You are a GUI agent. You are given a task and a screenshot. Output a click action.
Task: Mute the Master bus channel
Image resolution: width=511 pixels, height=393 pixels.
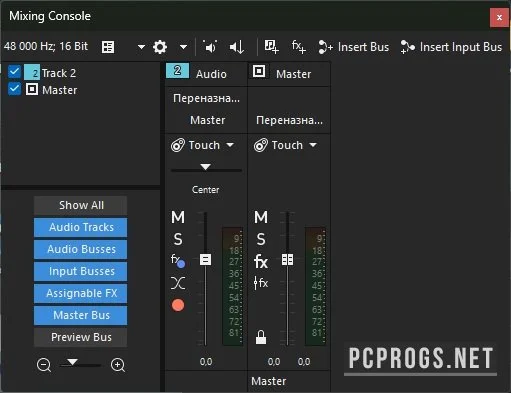pos(261,217)
